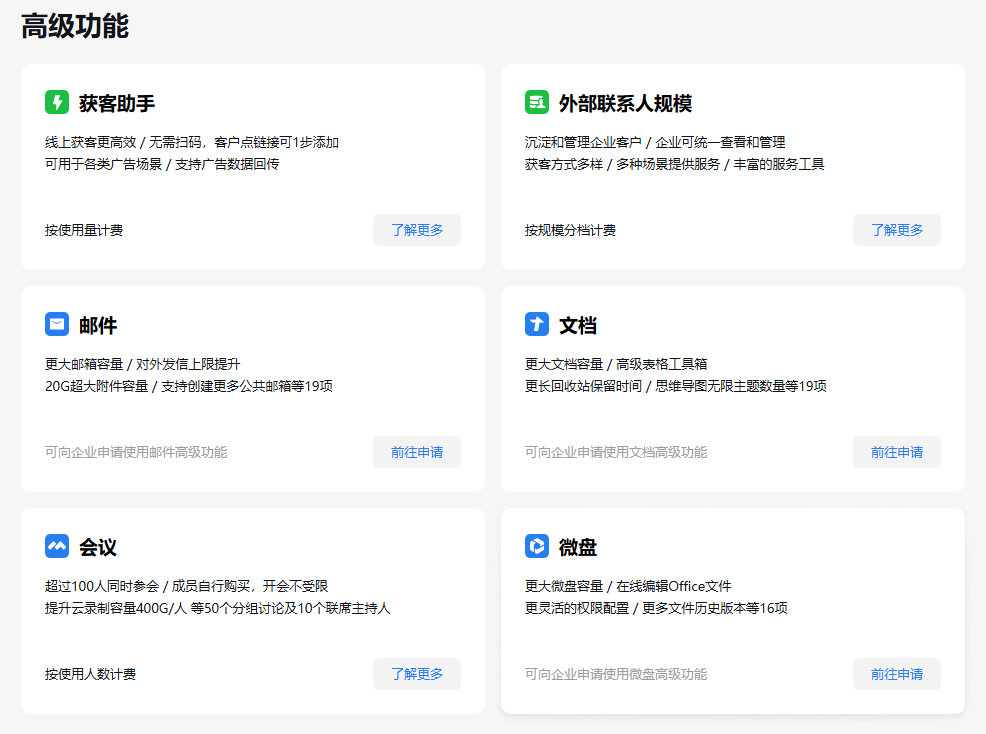Select 前往申请 in the 微盘 card
This screenshot has width=986, height=734.
897,674
